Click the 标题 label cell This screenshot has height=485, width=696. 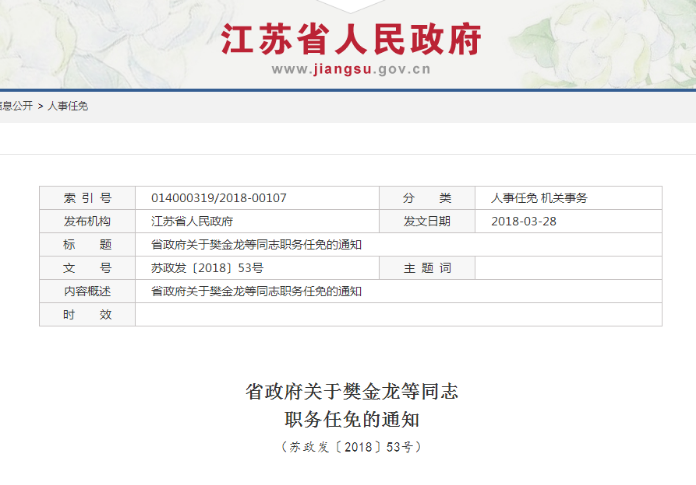click(87, 244)
